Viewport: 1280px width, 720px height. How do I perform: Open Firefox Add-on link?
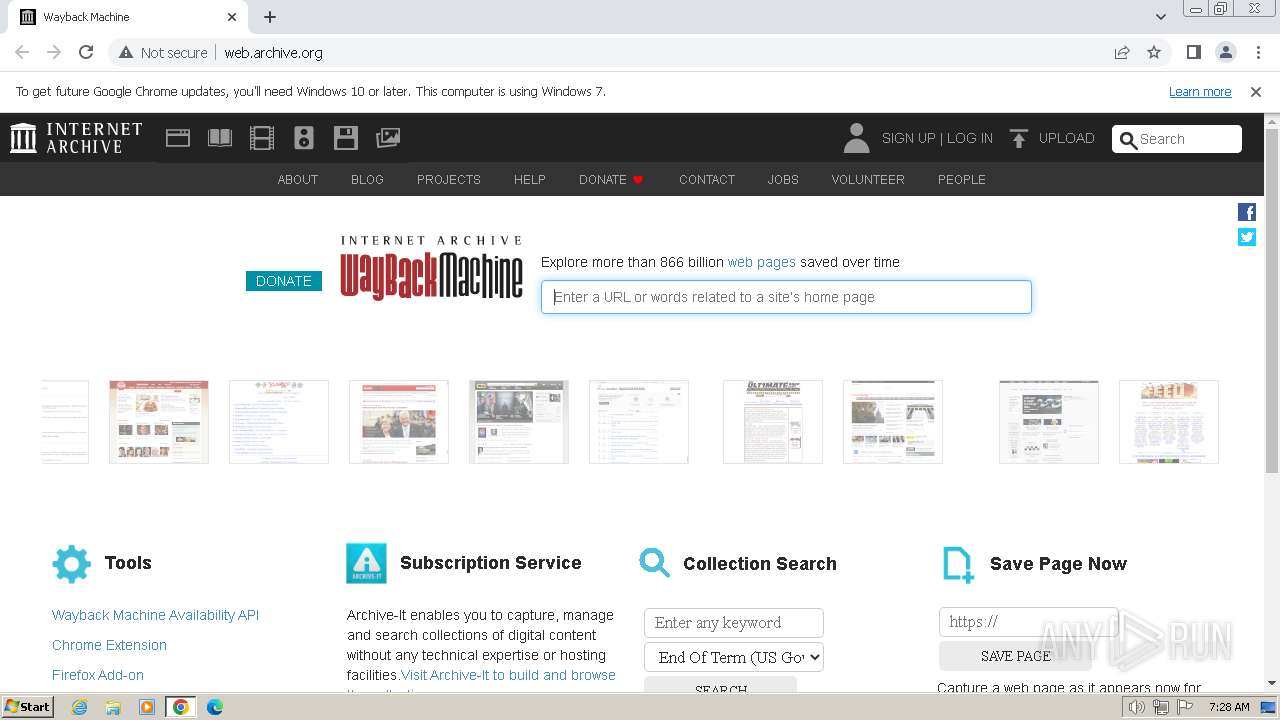(x=98, y=675)
